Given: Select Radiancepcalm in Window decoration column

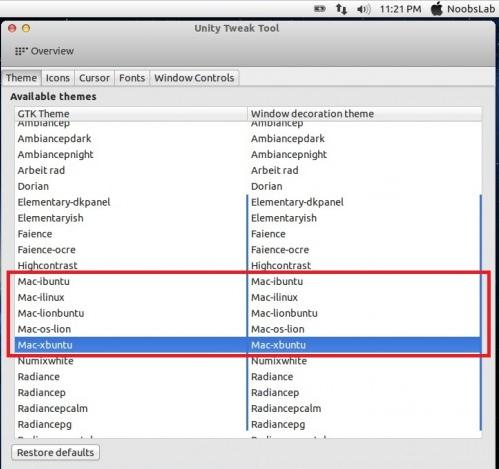Looking at the screenshot, I should tap(364, 409).
